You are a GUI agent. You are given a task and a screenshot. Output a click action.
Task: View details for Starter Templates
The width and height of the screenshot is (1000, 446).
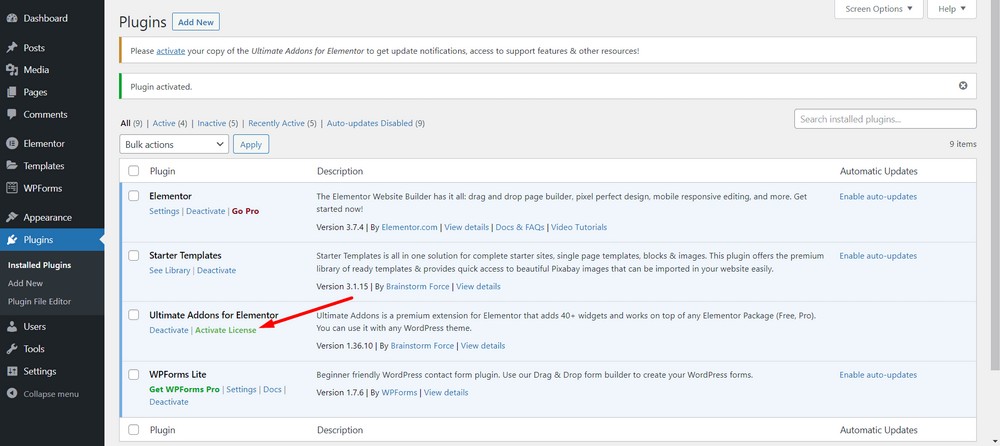pos(478,286)
